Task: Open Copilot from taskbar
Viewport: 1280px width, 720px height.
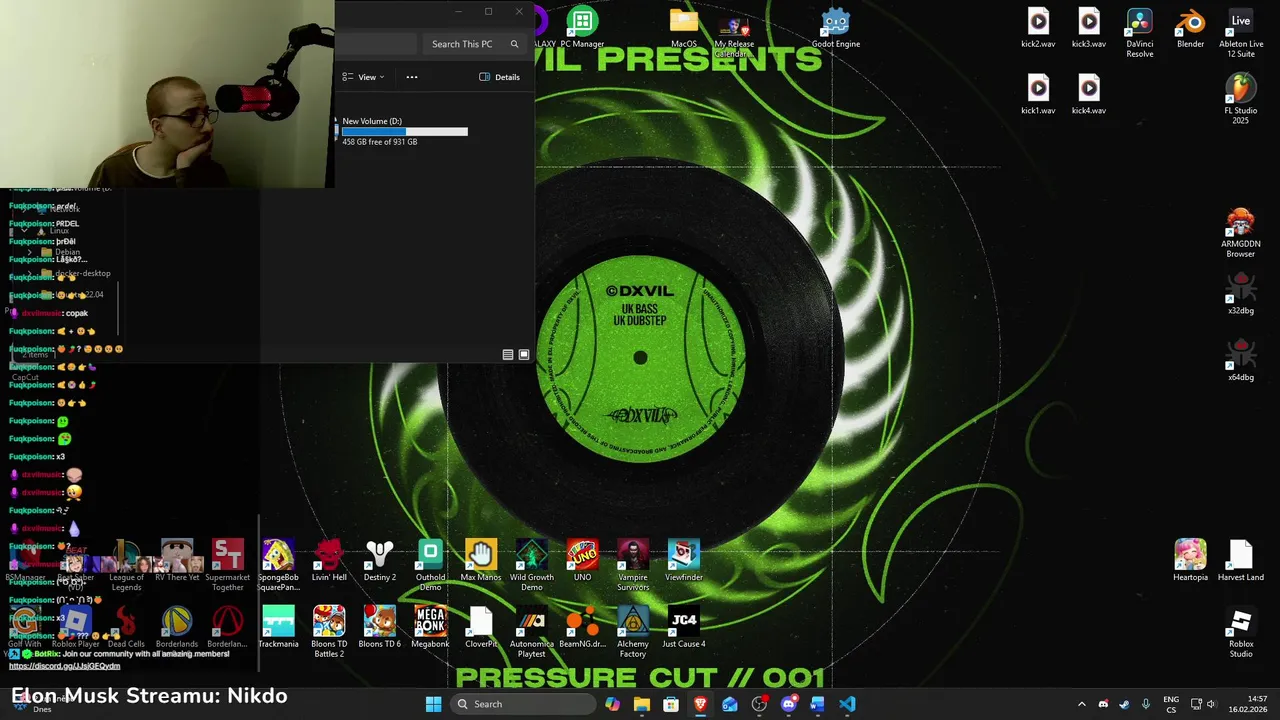Action: 612,704
